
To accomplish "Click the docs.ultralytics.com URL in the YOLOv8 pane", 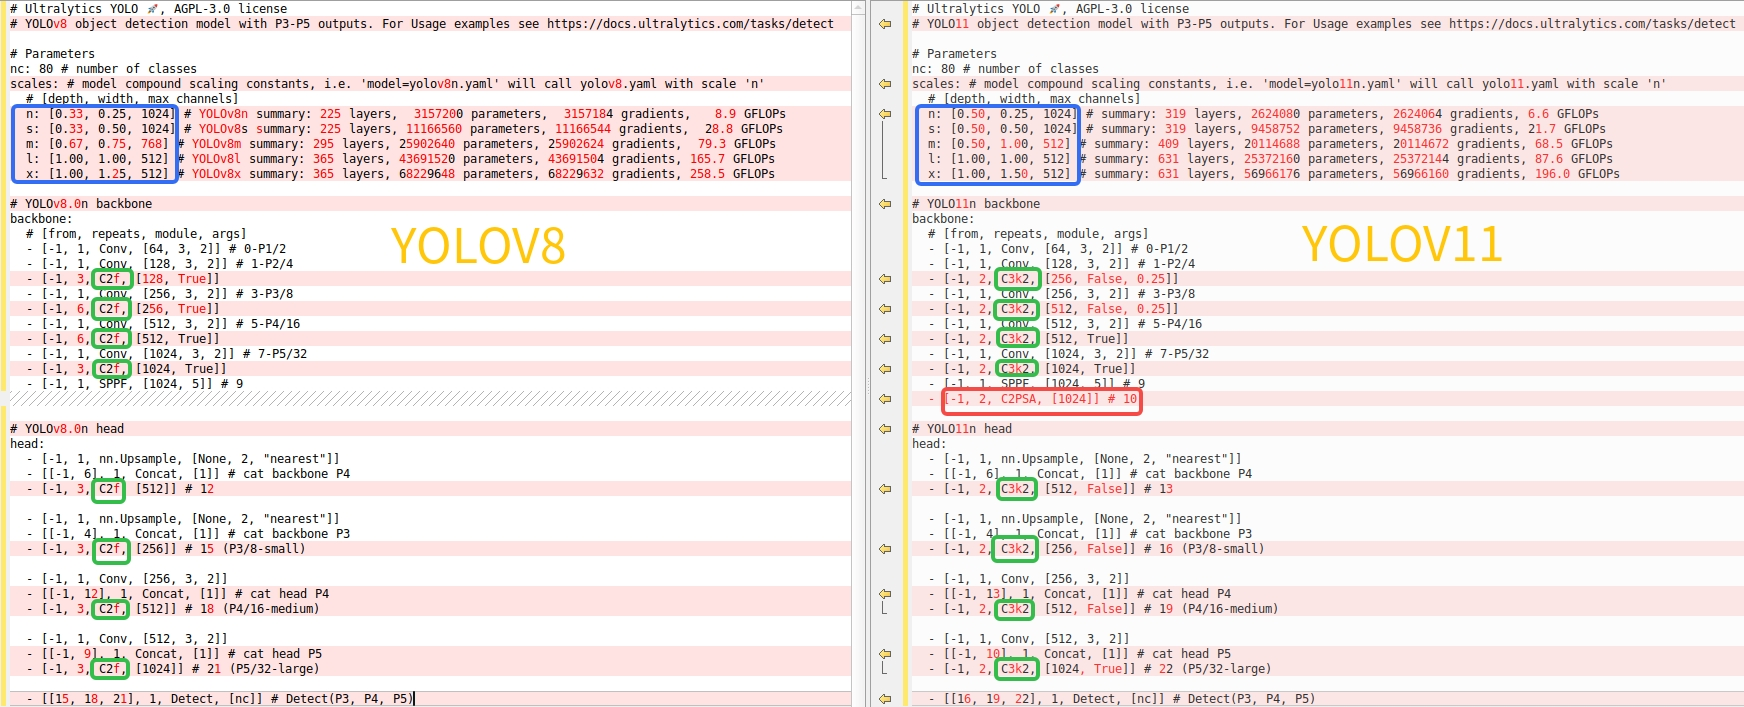I will [x=690, y=24].
